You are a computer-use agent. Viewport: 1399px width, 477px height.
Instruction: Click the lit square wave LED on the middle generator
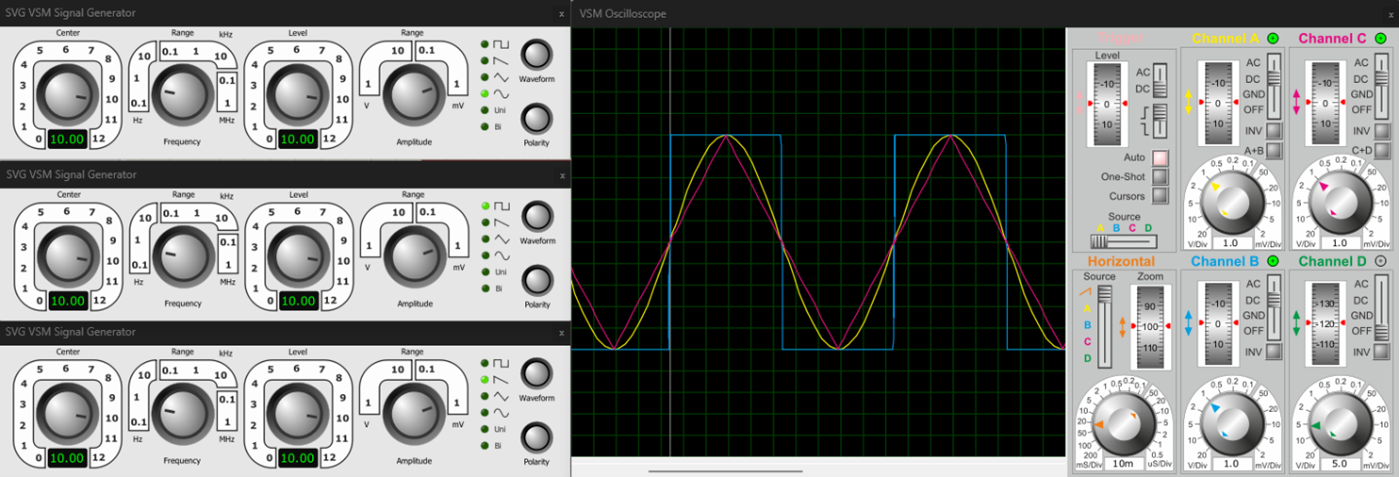485,206
